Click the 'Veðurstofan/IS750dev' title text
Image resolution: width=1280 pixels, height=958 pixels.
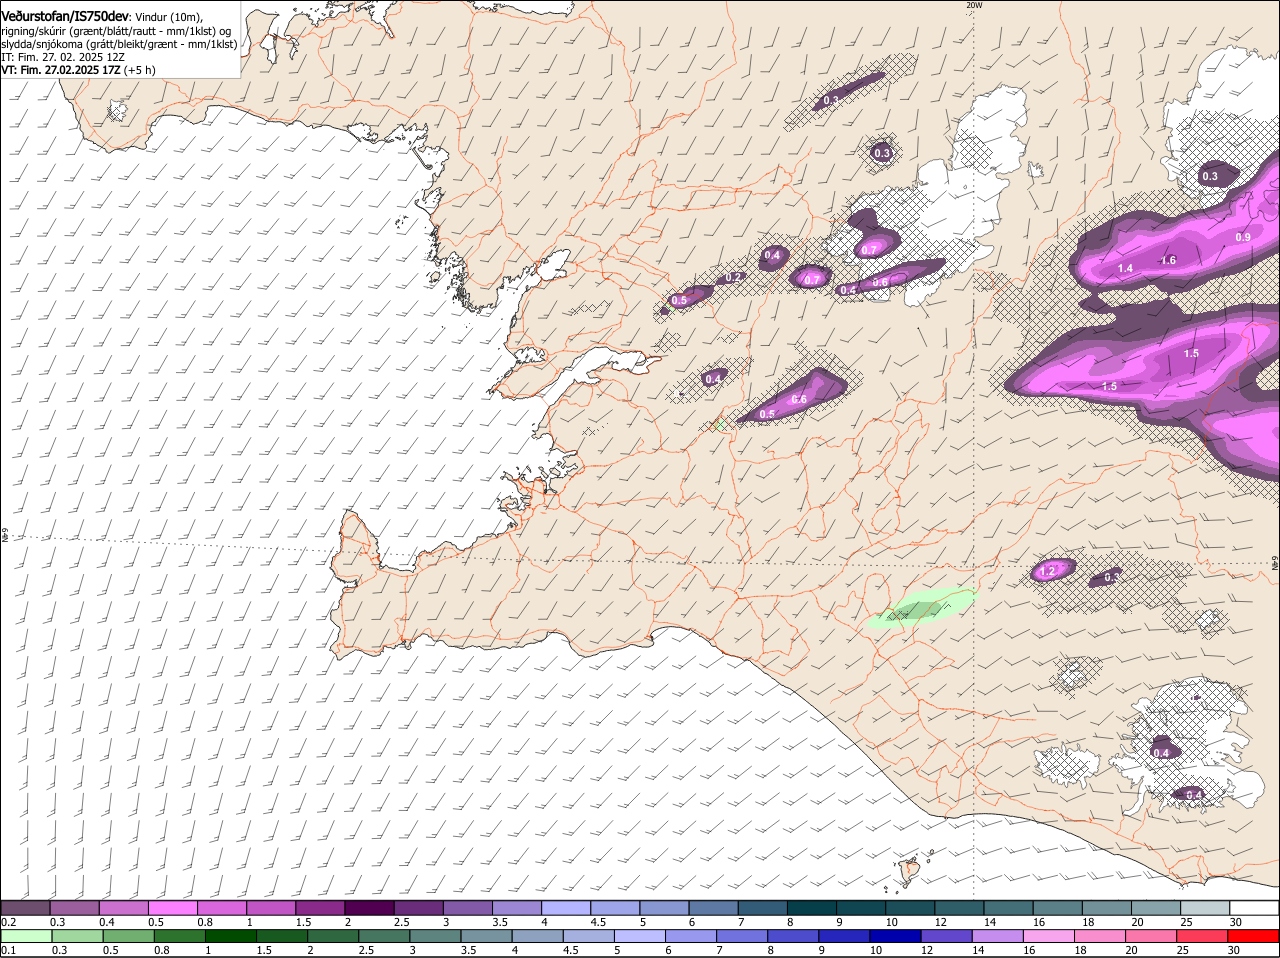click(x=65, y=17)
